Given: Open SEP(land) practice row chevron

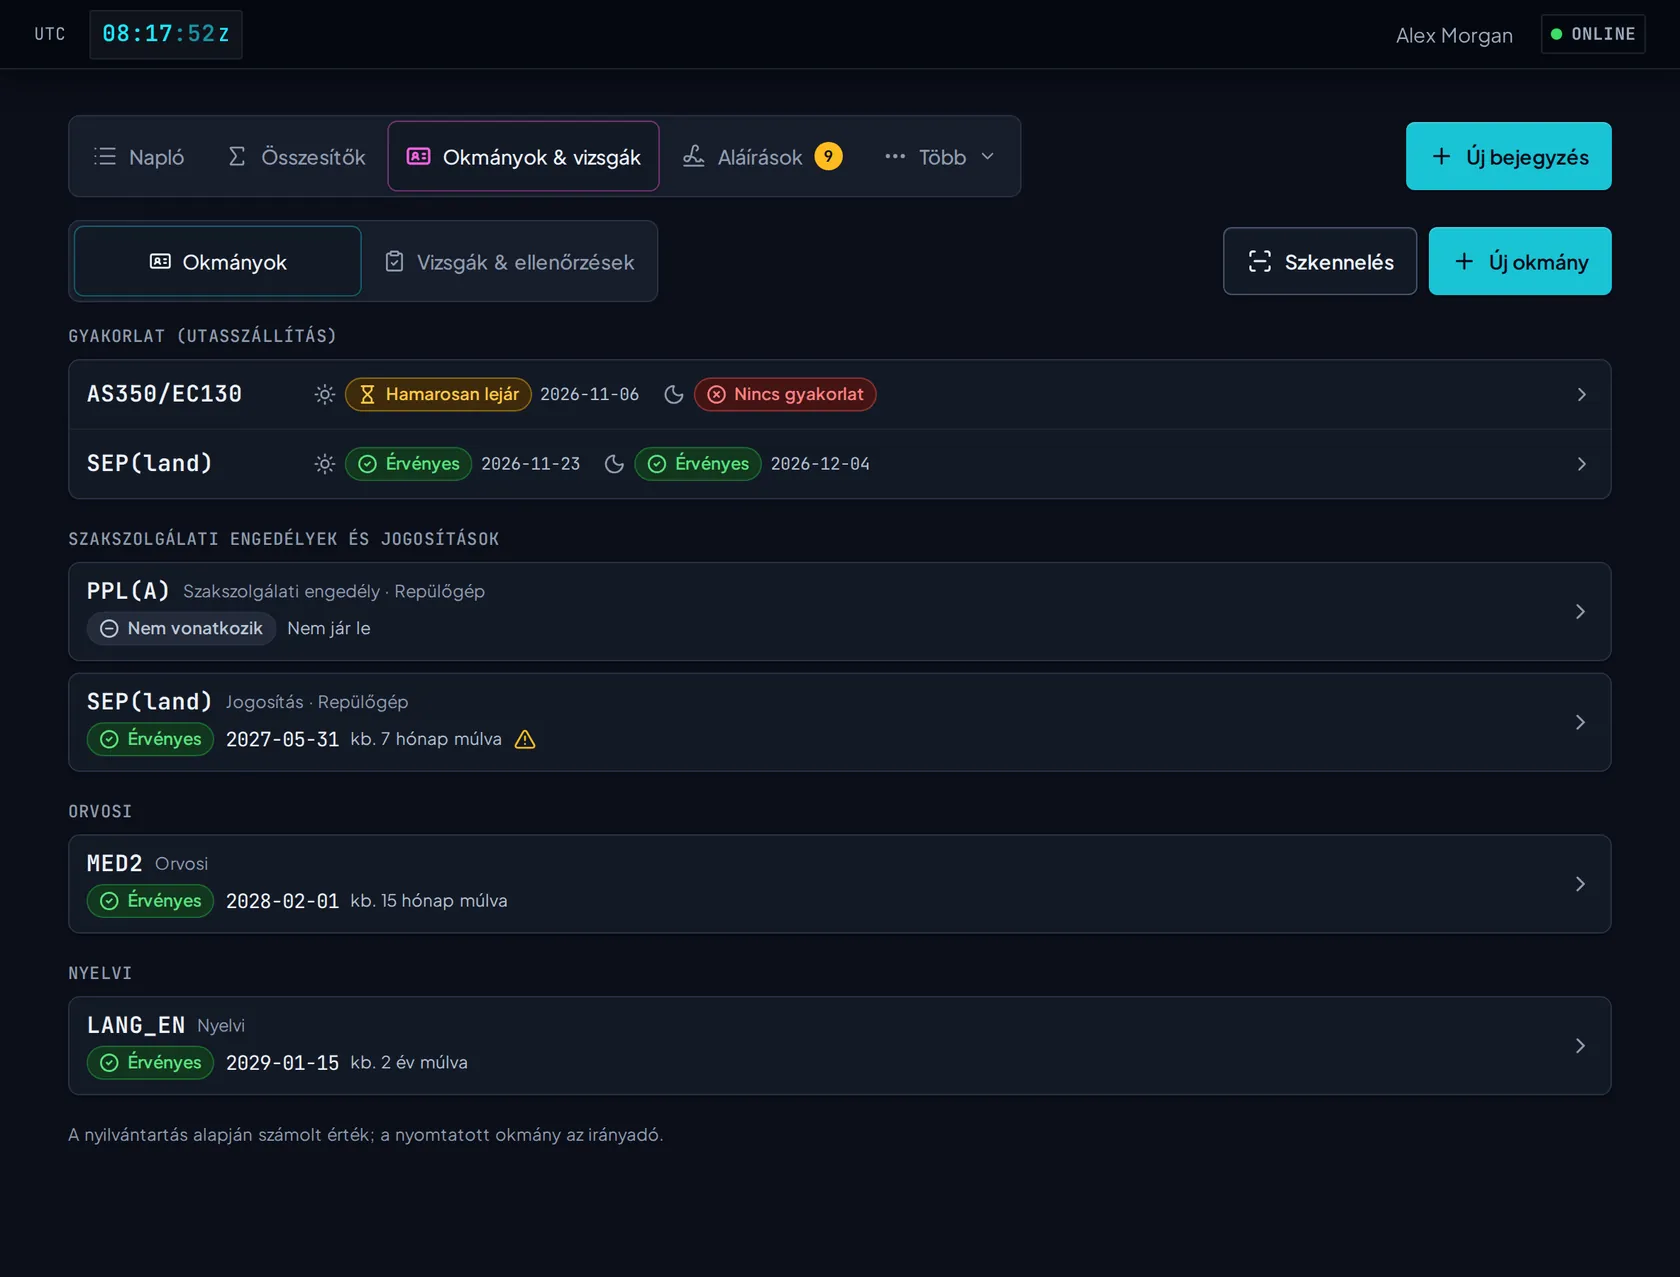Looking at the screenshot, I should [1581, 464].
